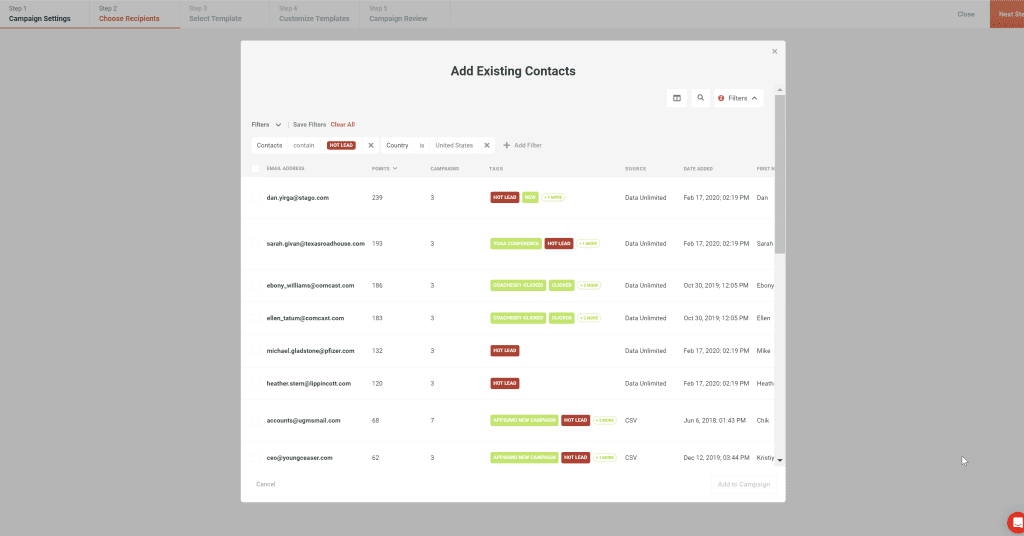Expand '+3 more' tags for accounts@ugmsmail.com row

605,420
